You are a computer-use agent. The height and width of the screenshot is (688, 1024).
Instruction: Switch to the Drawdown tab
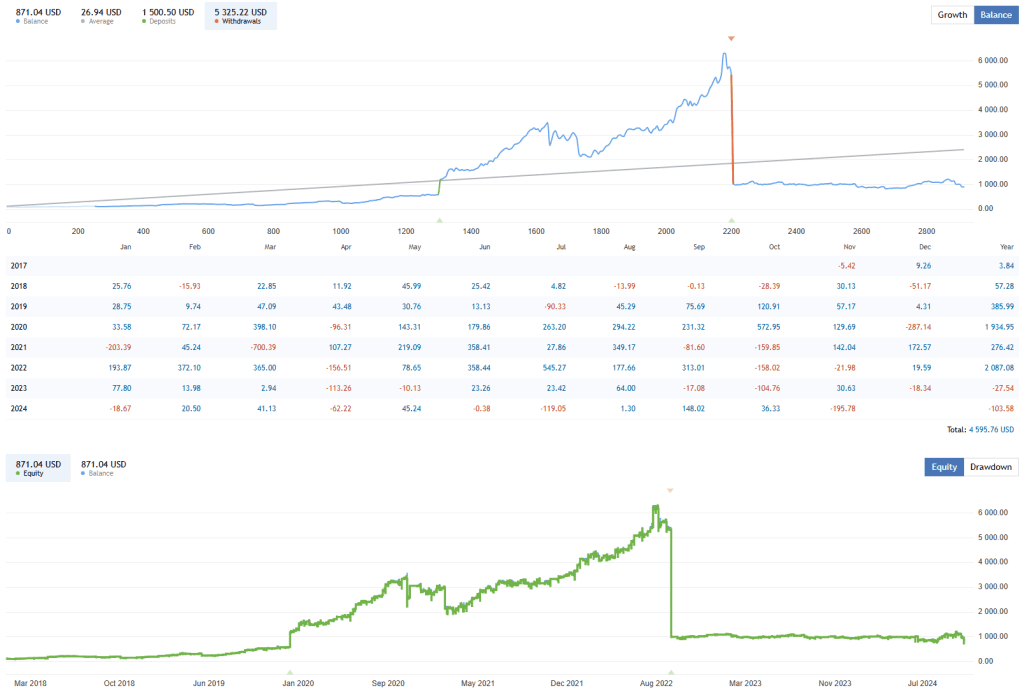tap(989, 467)
